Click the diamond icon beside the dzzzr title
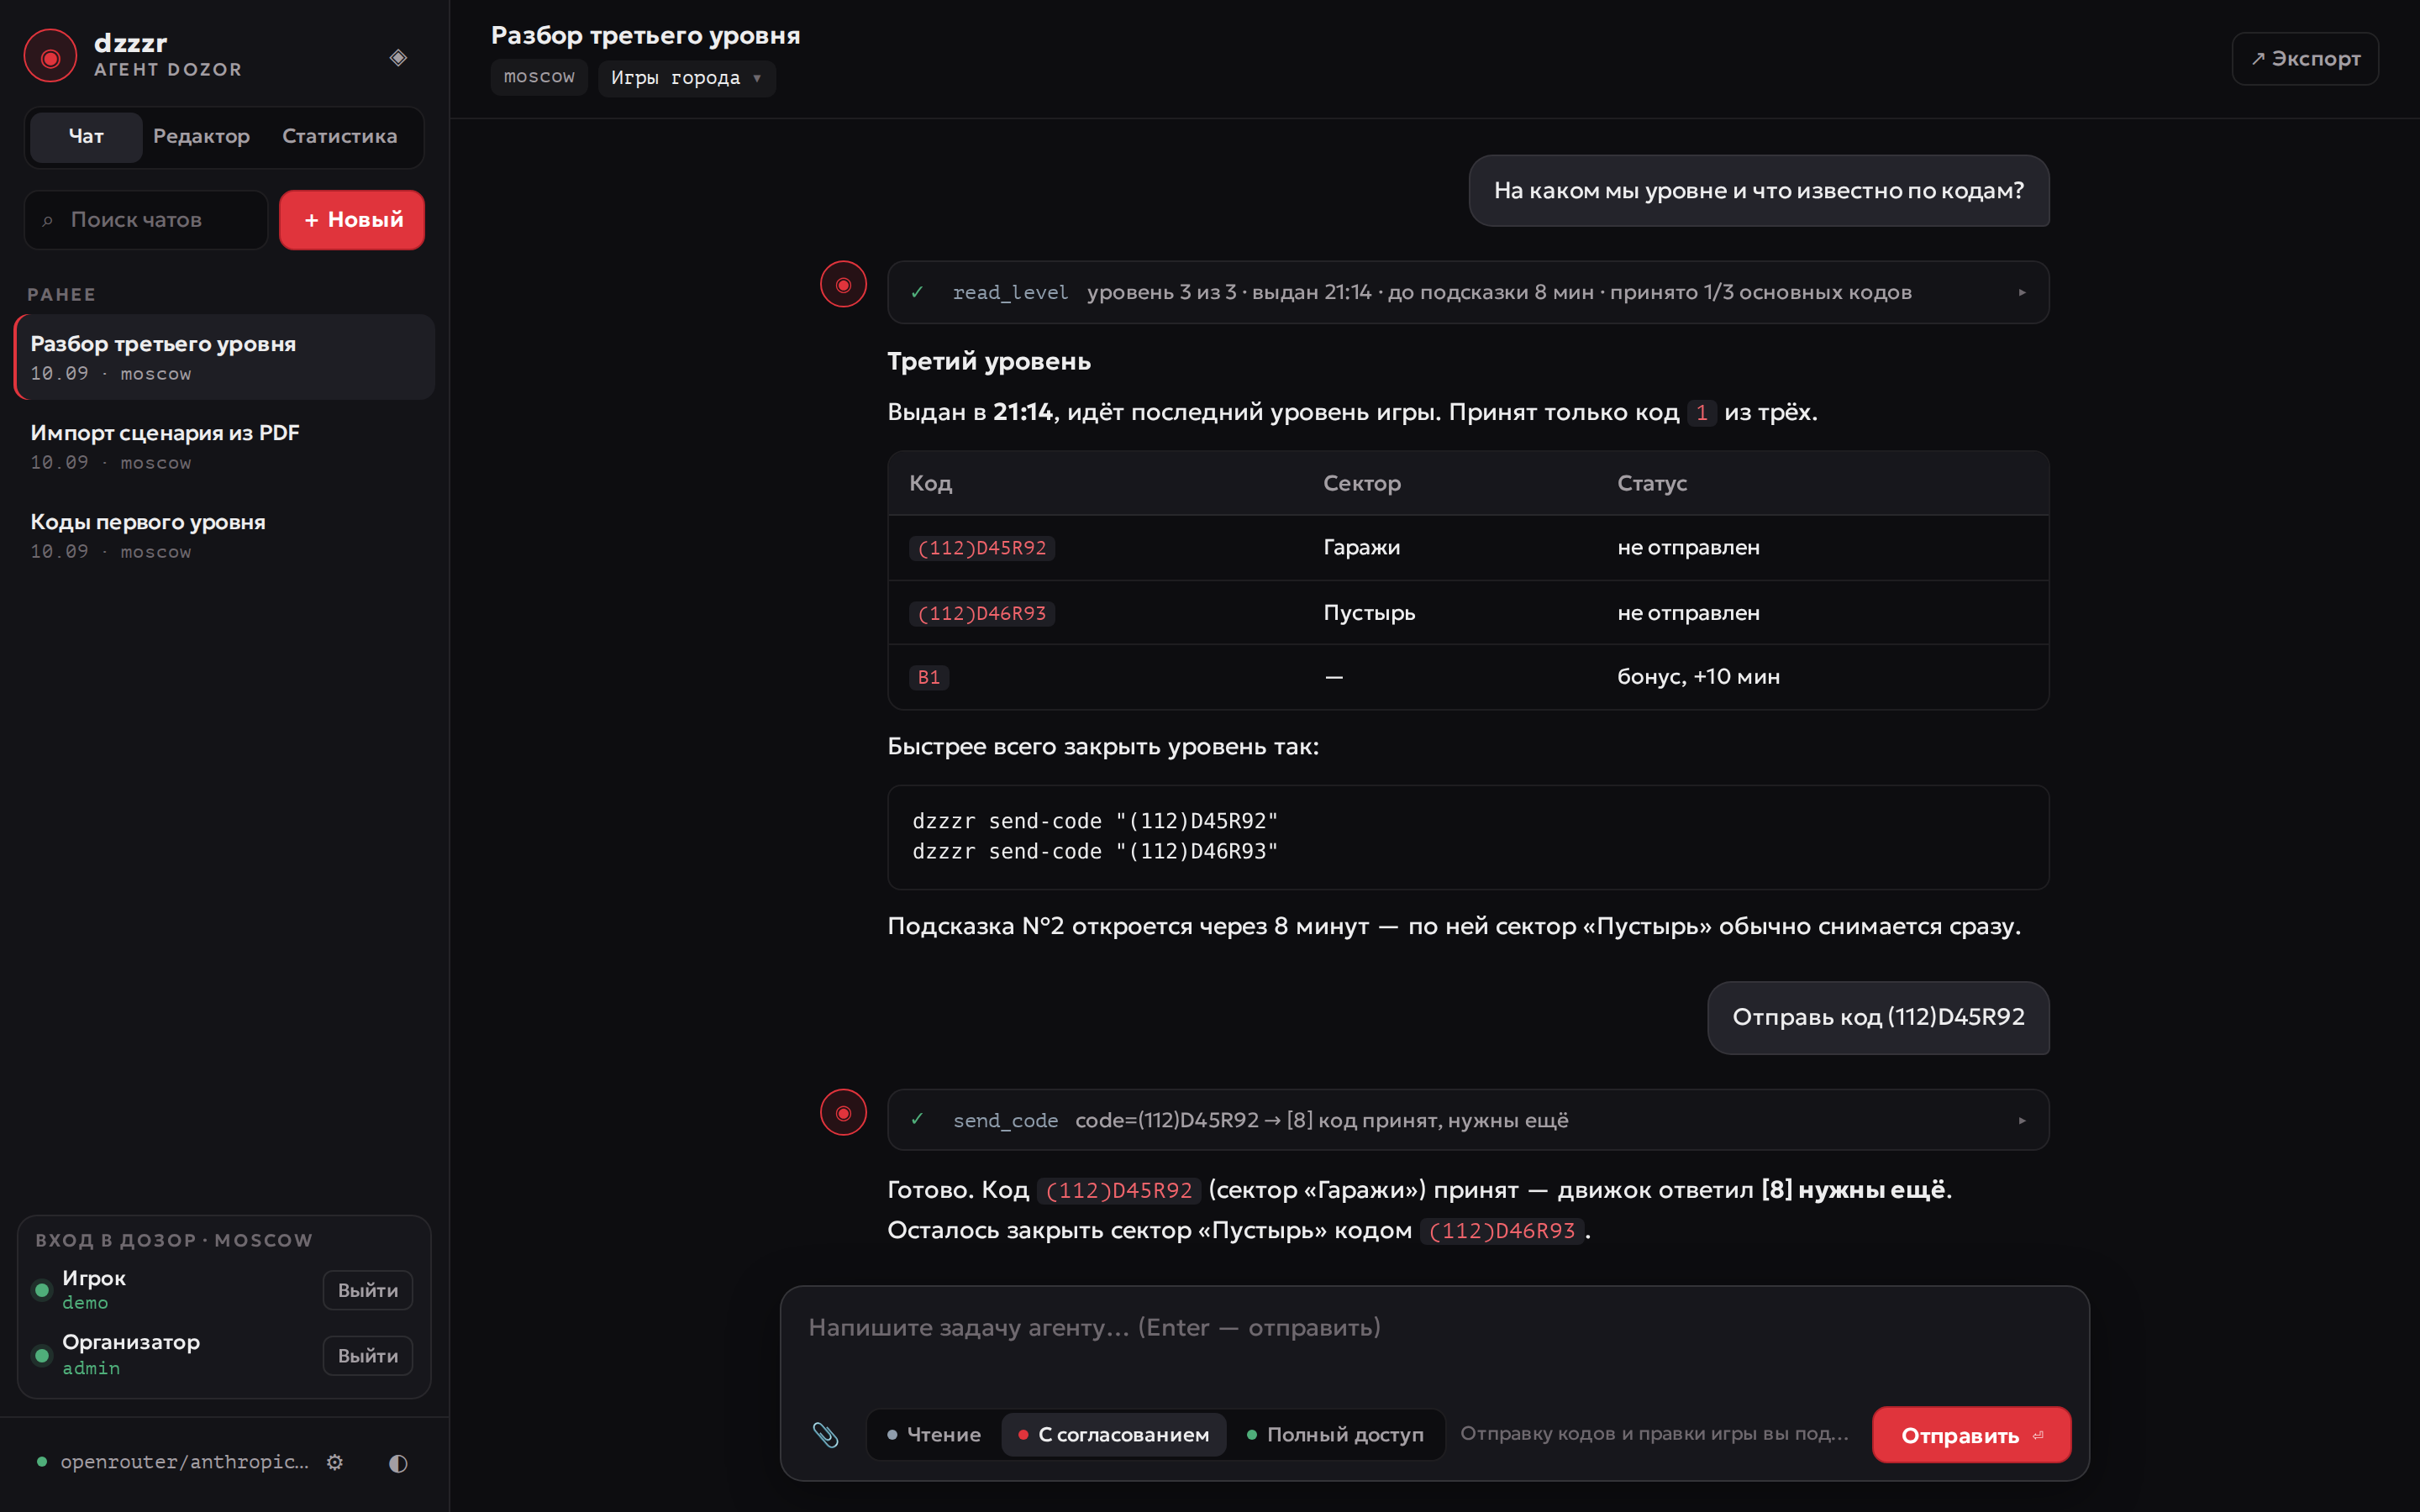The image size is (2420, 1512). pos(398,58)
